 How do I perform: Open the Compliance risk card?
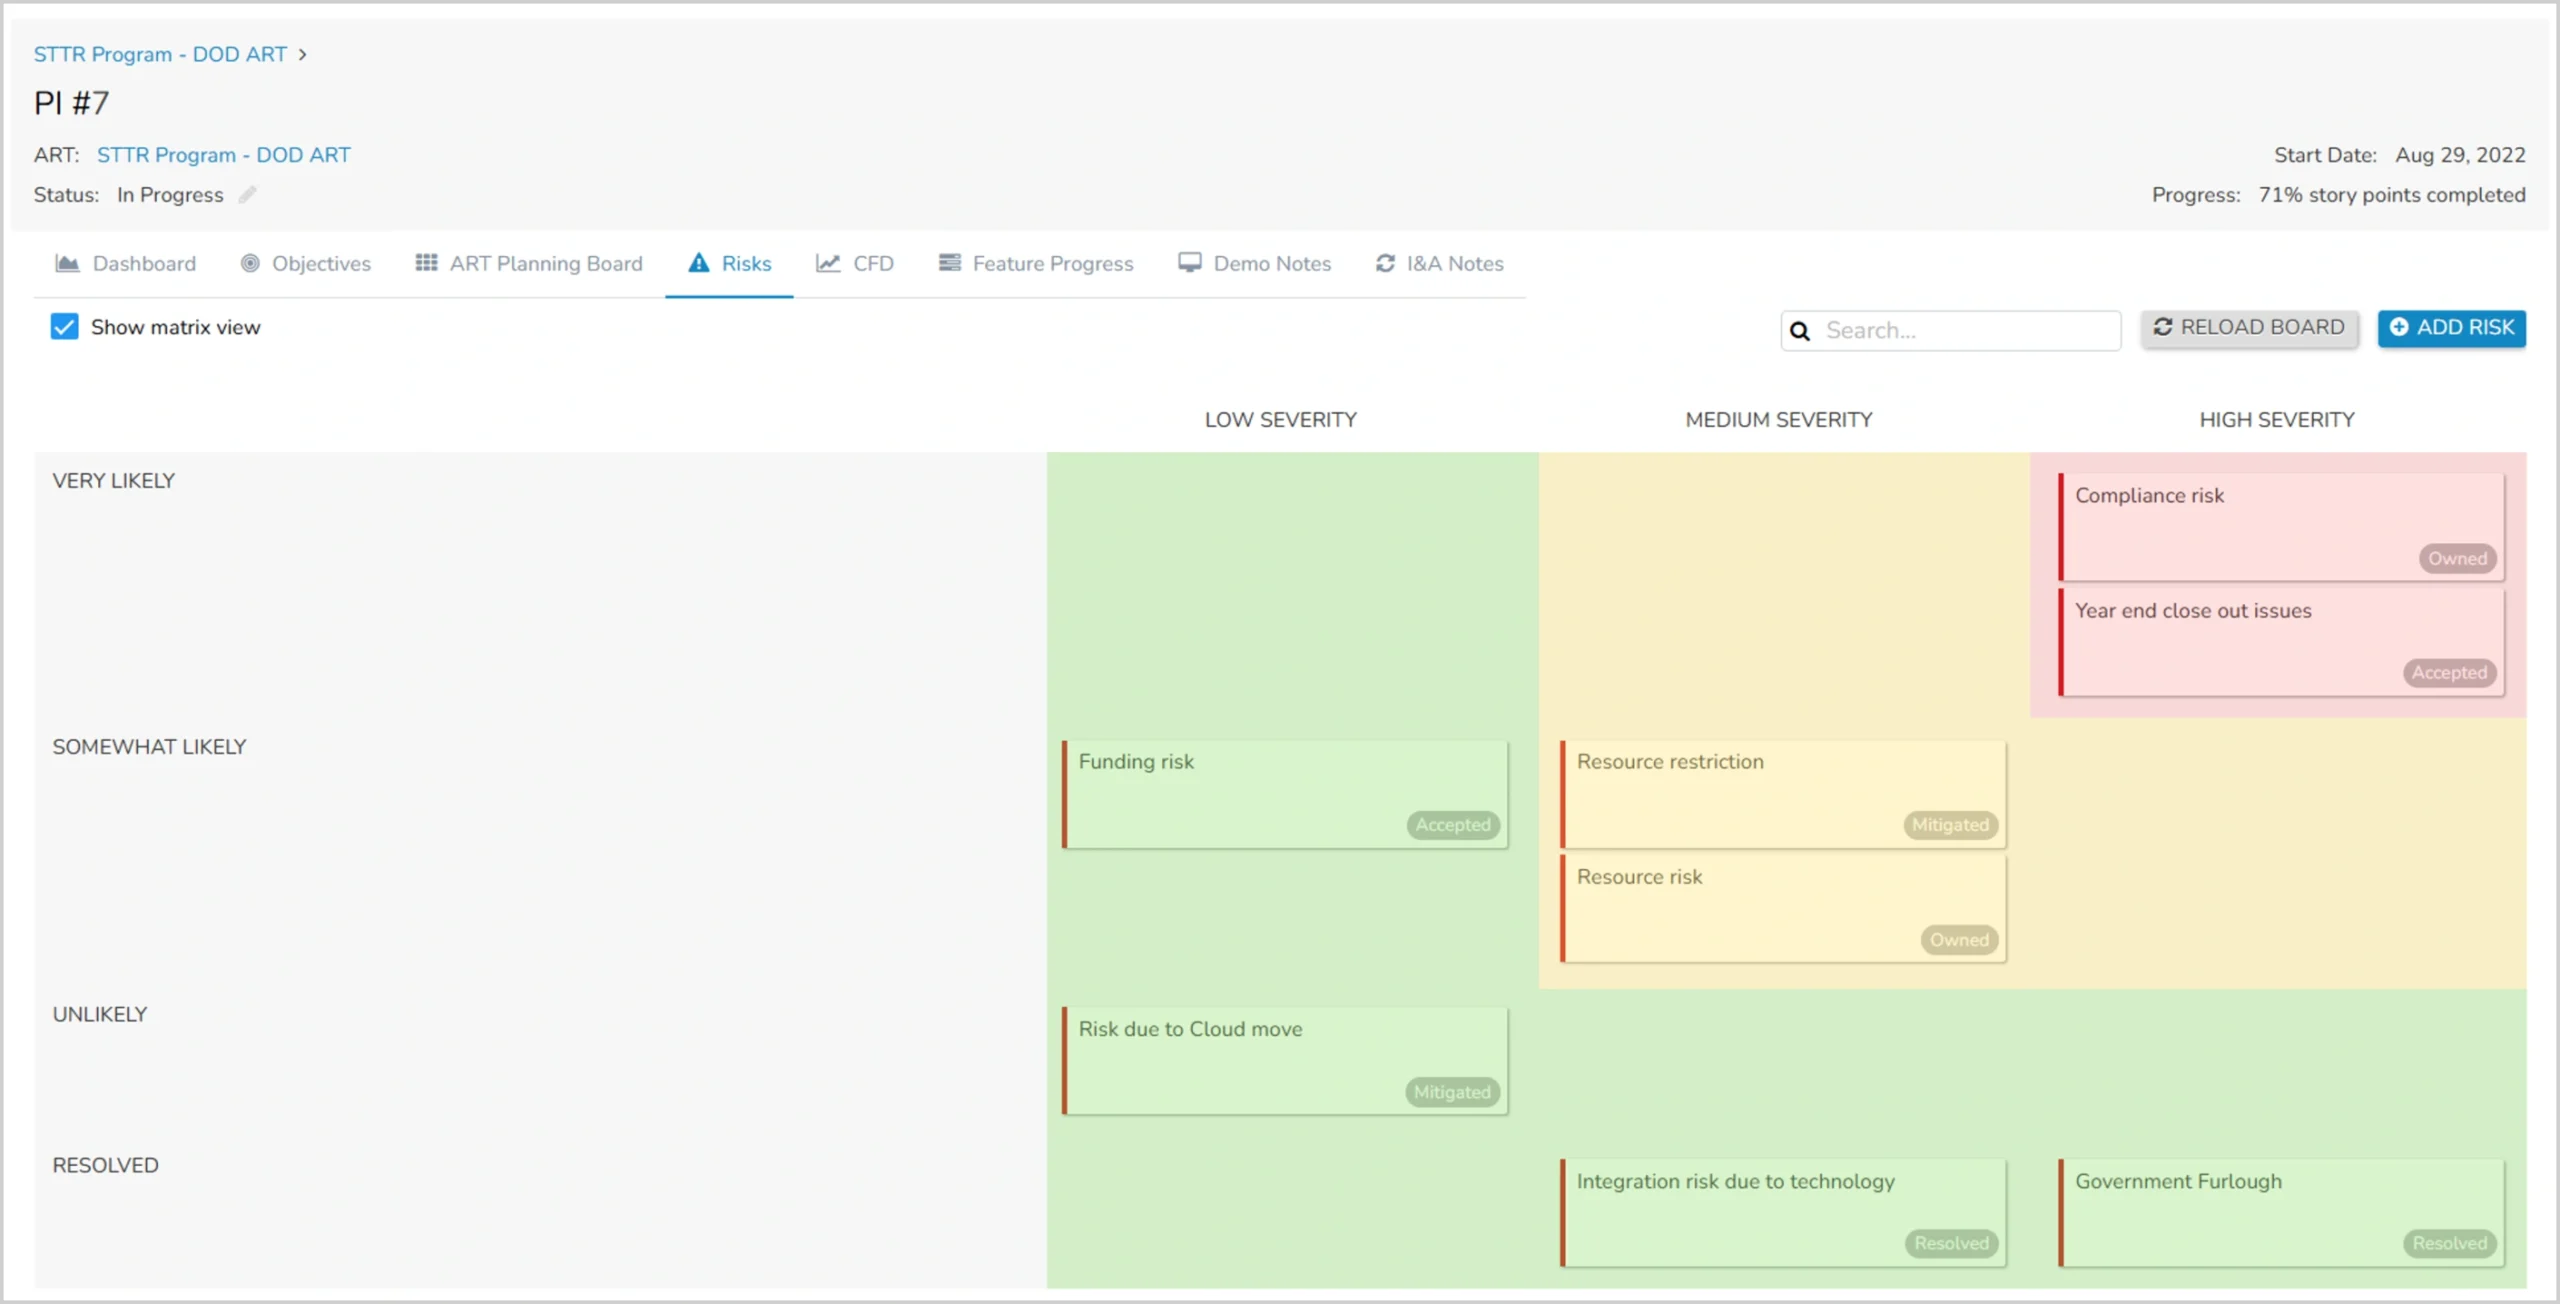coord(2280,525)
